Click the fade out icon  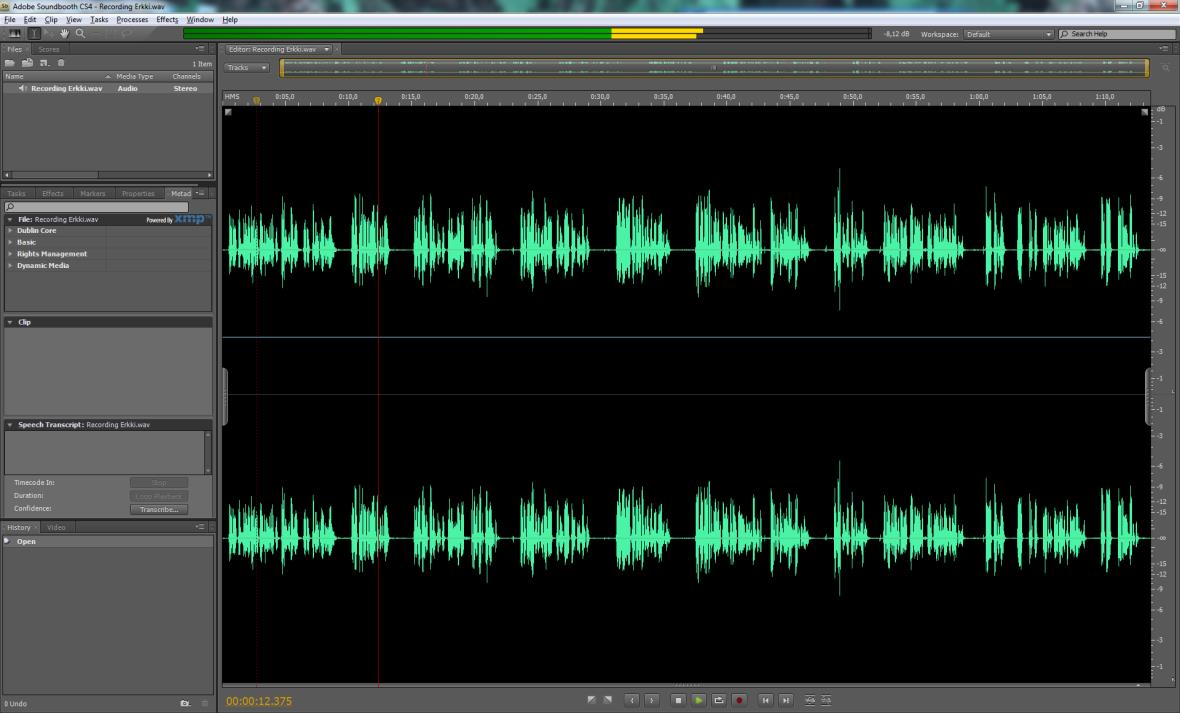(607, 700)
